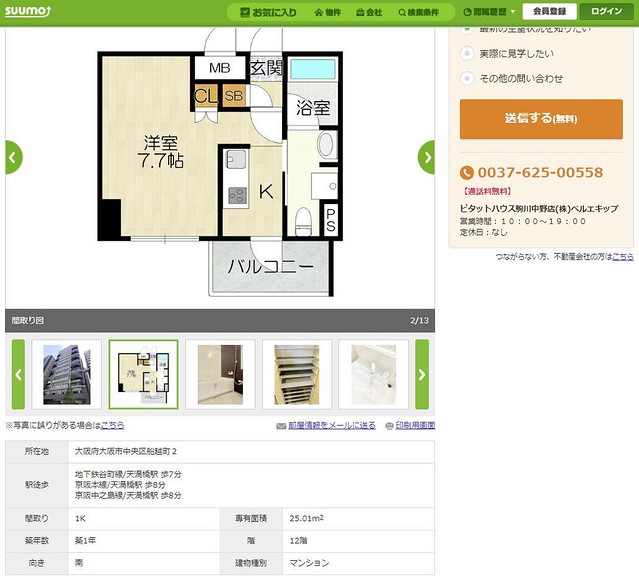
Task: Show previous main image arrow
Action: point(13,157)
